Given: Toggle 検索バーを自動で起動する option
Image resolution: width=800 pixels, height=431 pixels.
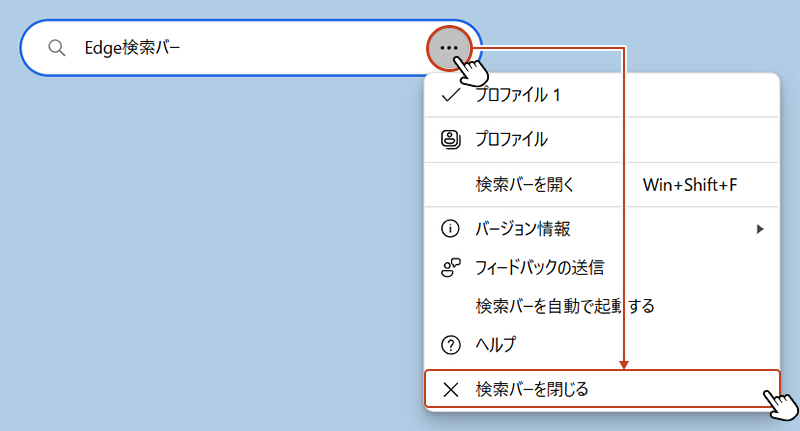Looking at the screenshot, I should [x=602, y=306].
